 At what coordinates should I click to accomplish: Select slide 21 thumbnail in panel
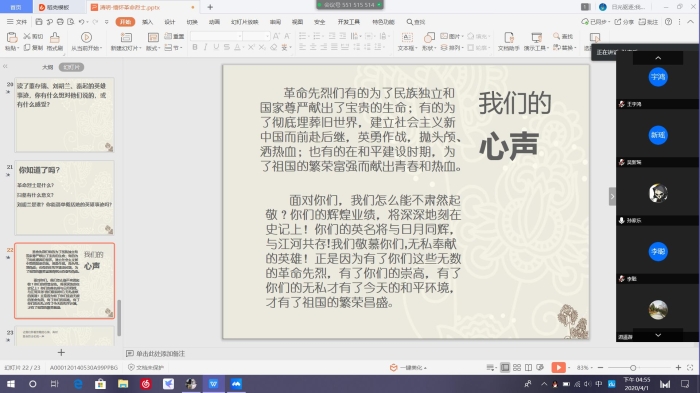click(x=64, y=198)
